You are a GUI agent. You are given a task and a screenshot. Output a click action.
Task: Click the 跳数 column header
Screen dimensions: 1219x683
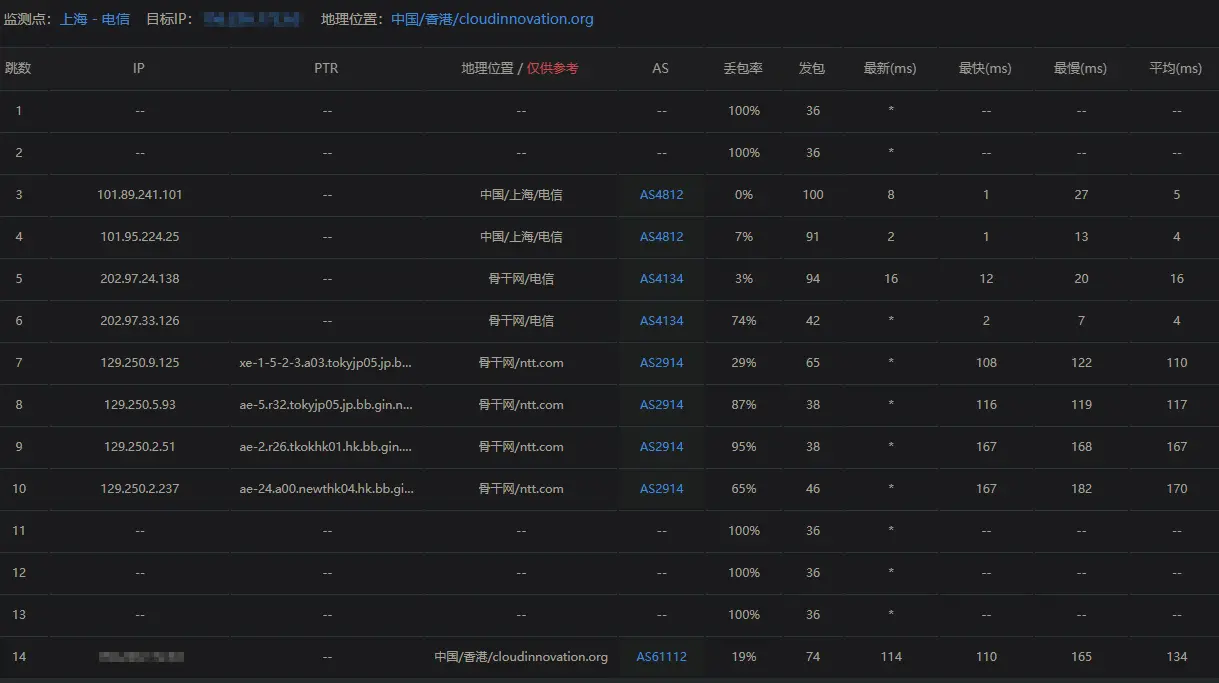pos(18,69)
